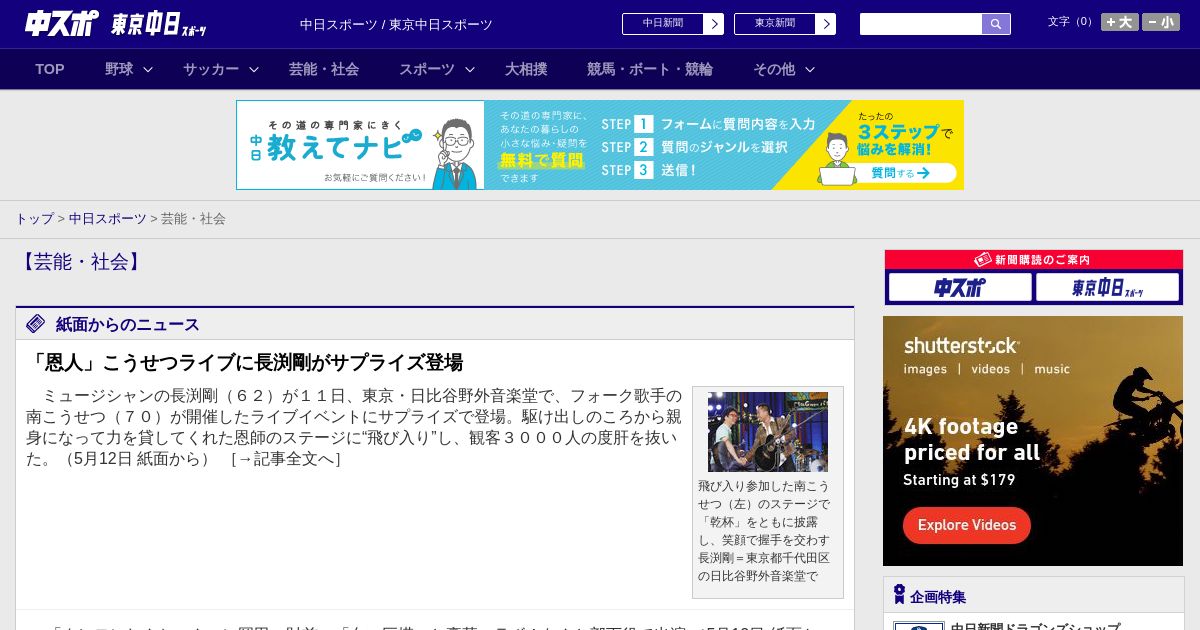Click the 芸能・社会 breadcrumb text
Image resolution: width=1200 pixels, height=630 pixels.
coord(193,218)
